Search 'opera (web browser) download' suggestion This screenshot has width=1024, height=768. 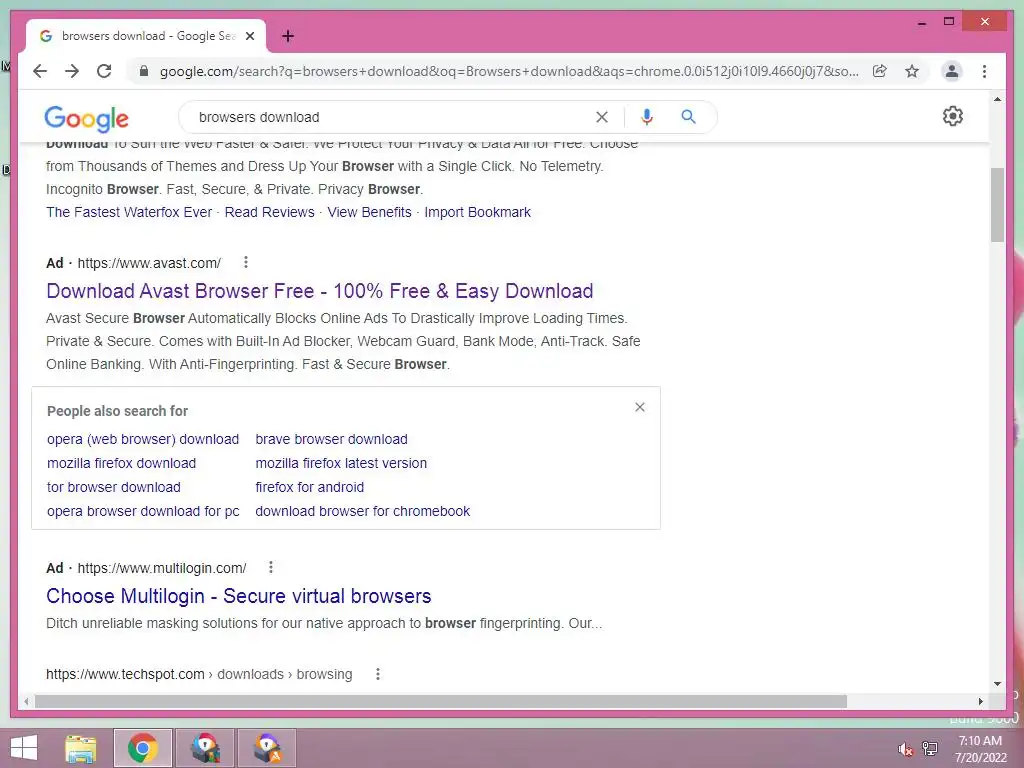click(x=143, y=439)
